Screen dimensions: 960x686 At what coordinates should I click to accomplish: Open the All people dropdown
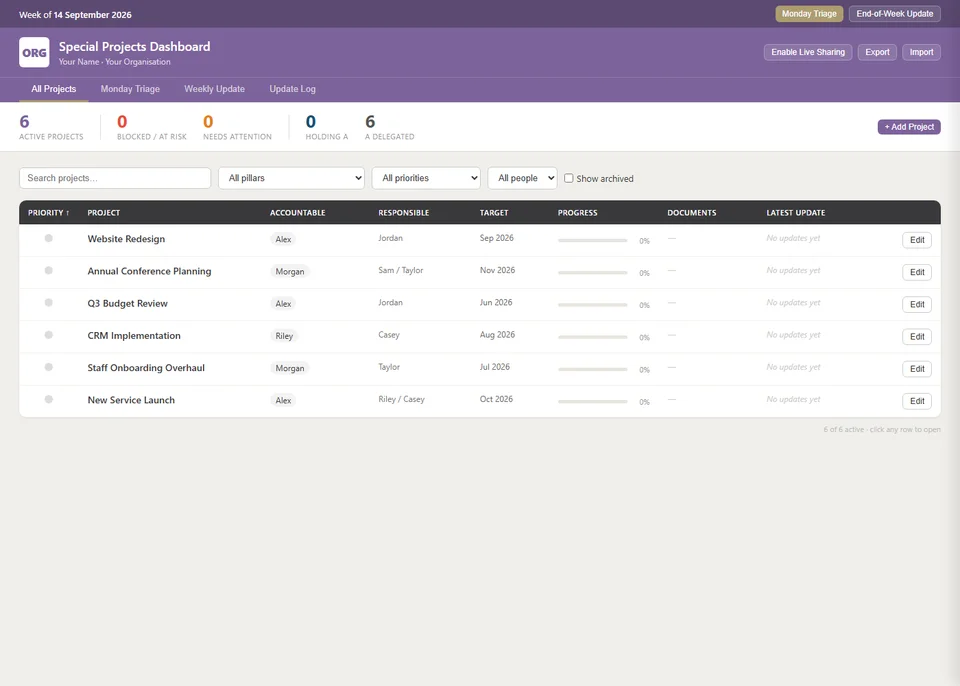tap(523, 178)
